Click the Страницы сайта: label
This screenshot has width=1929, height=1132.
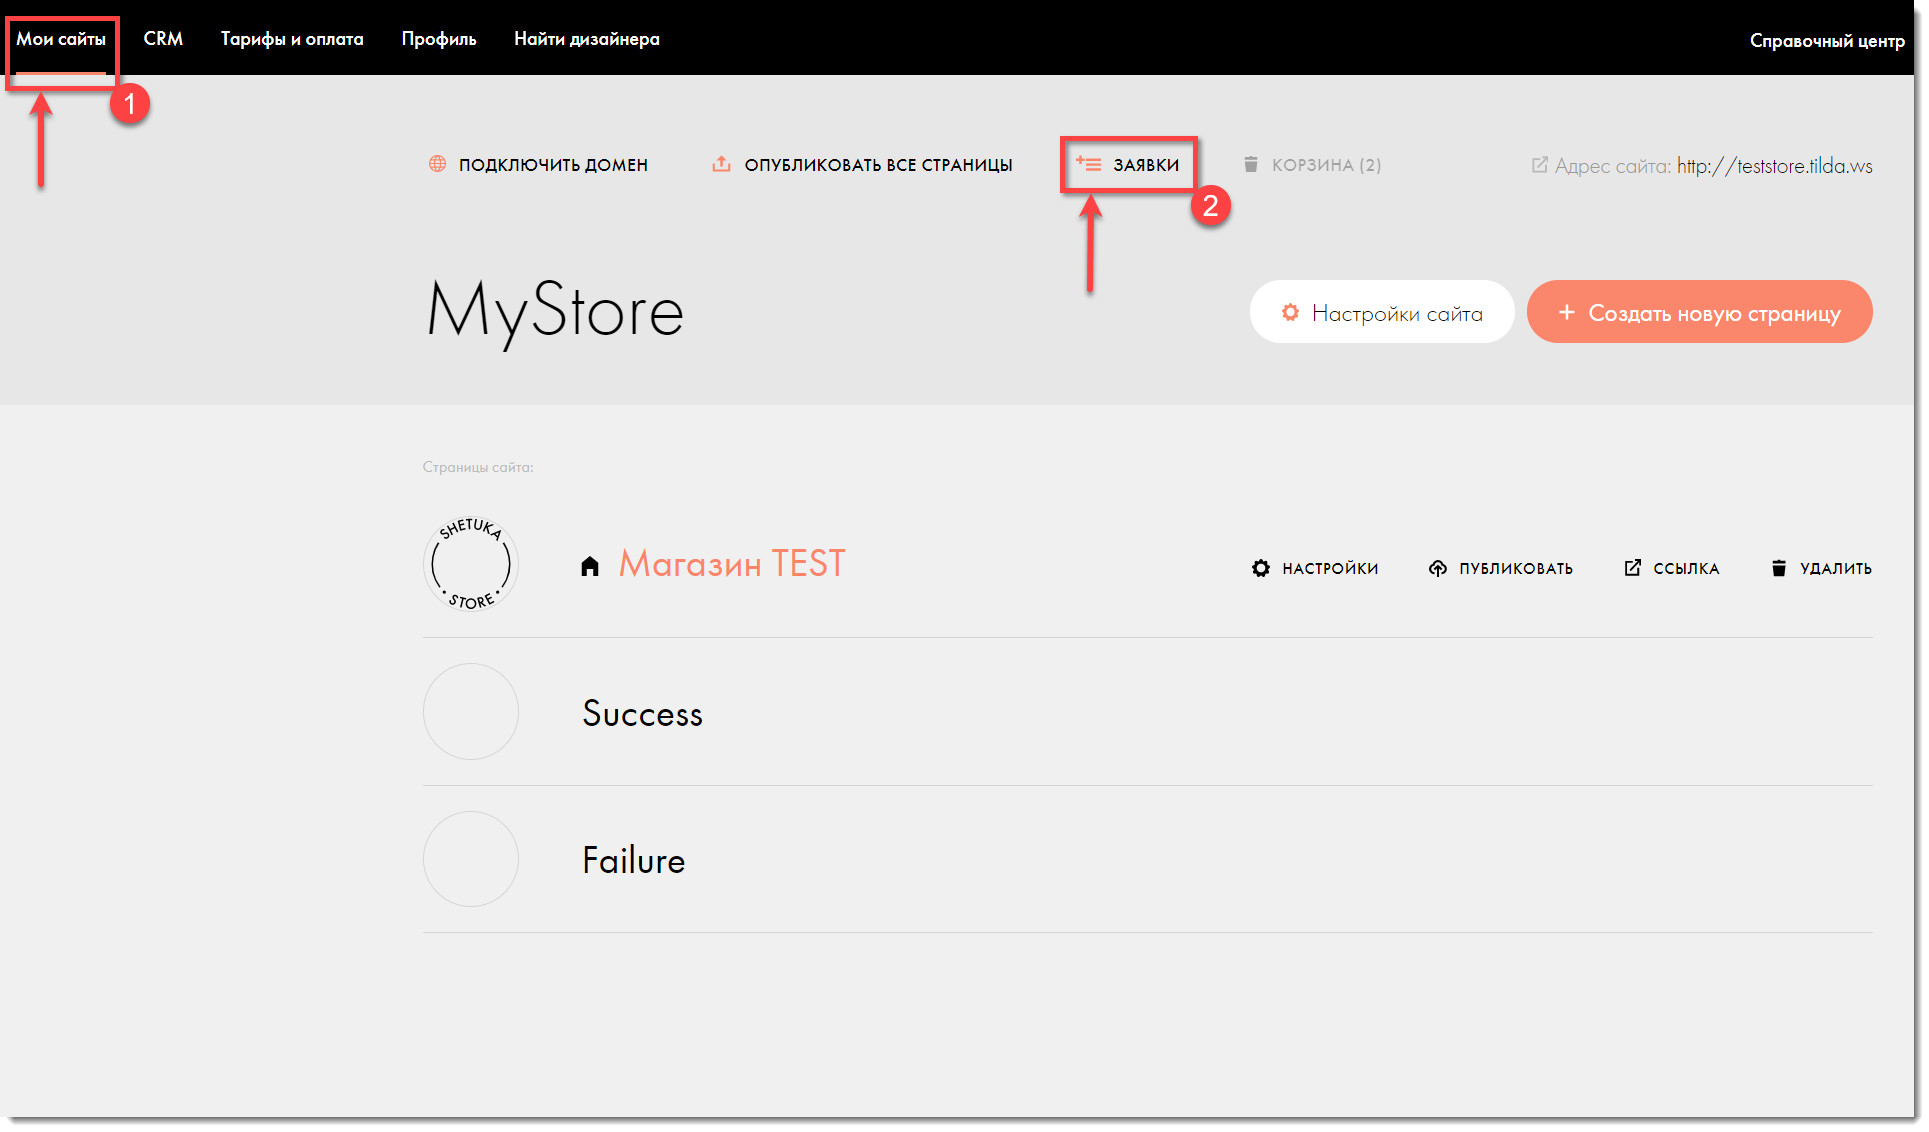pyautogui.click(x=478, y=467)
